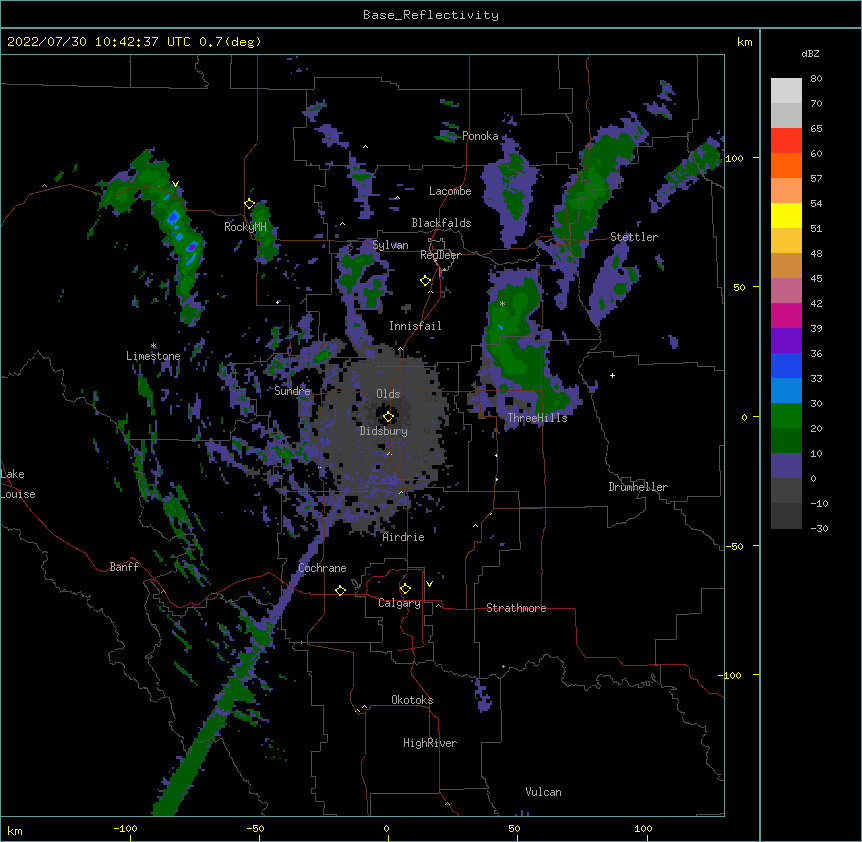Click the Stettler town label
The width and height of the screenshot is (862, 842).
click(x=634, y=237)
